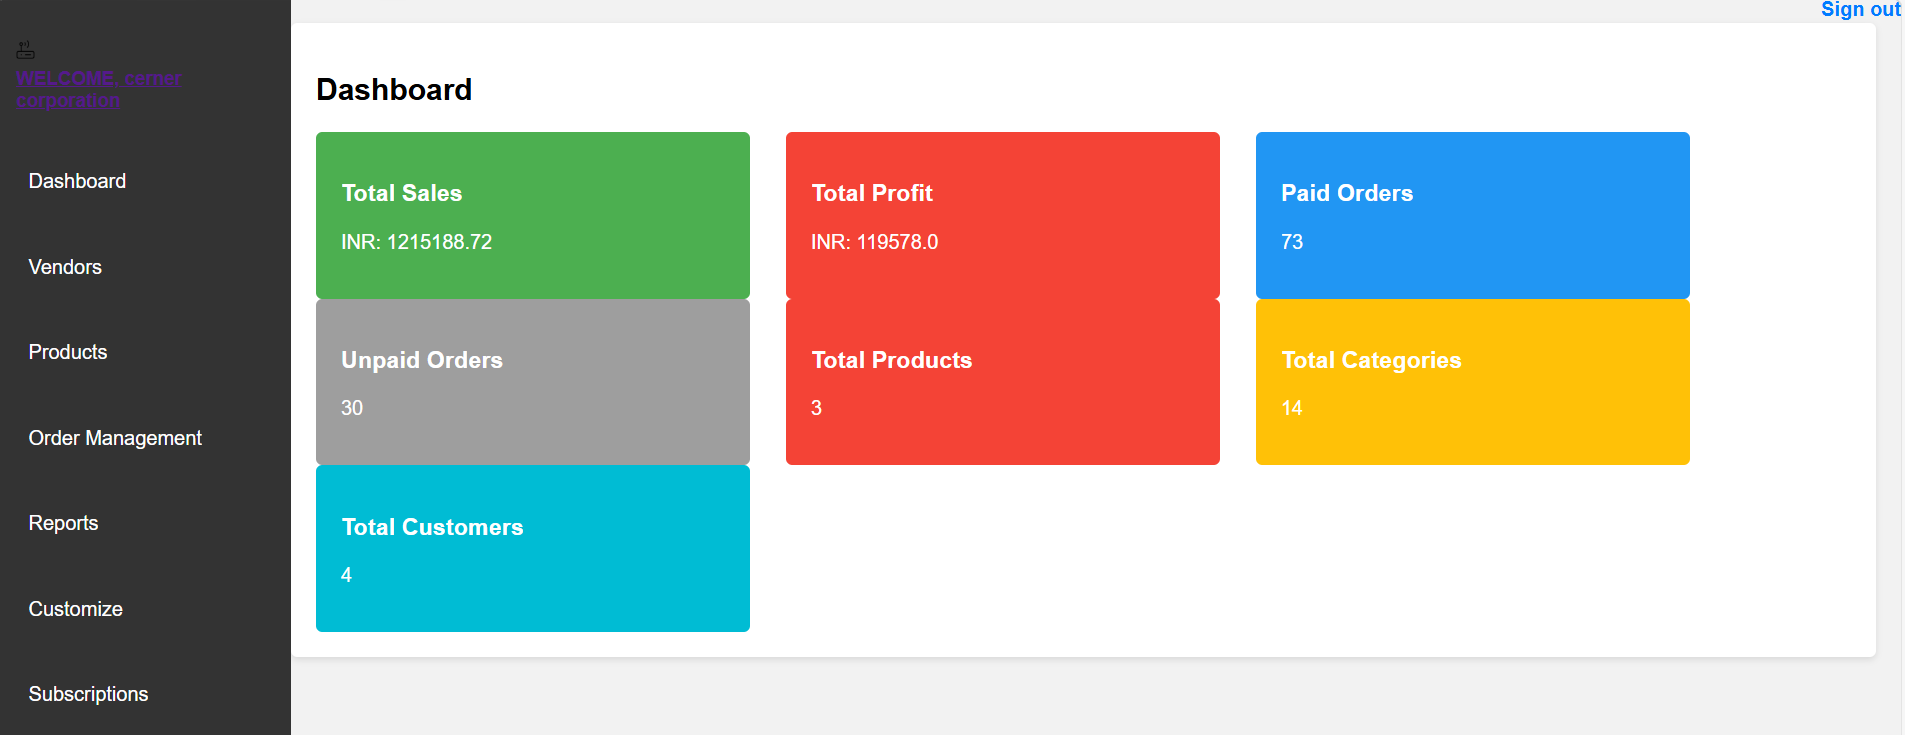Viewport: 1905px width, 735px height.
Task: Select the blue Paid Orders card
Action: (x=1472, y=215)
